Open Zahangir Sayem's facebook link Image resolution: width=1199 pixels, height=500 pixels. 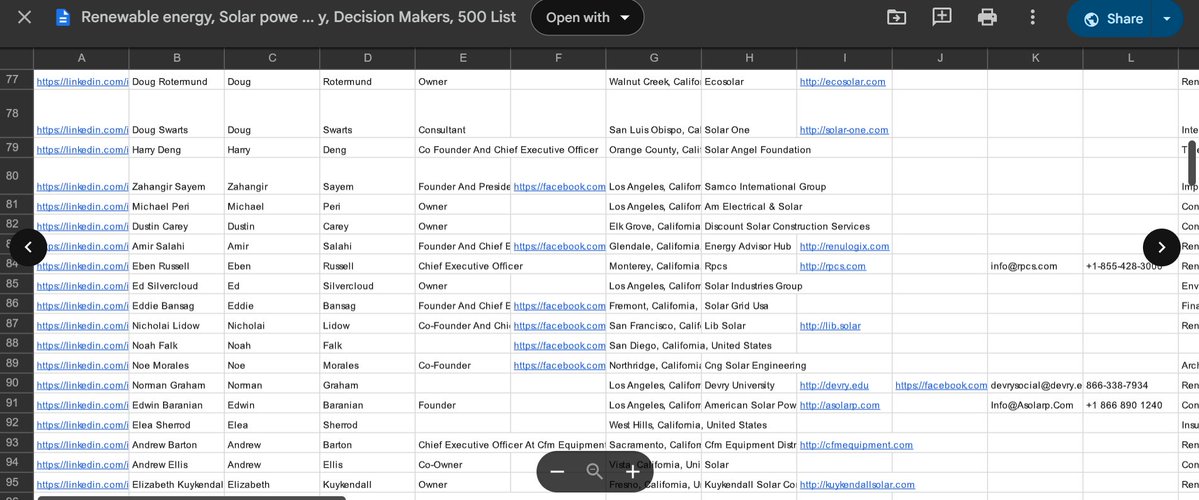click(559, 187)
